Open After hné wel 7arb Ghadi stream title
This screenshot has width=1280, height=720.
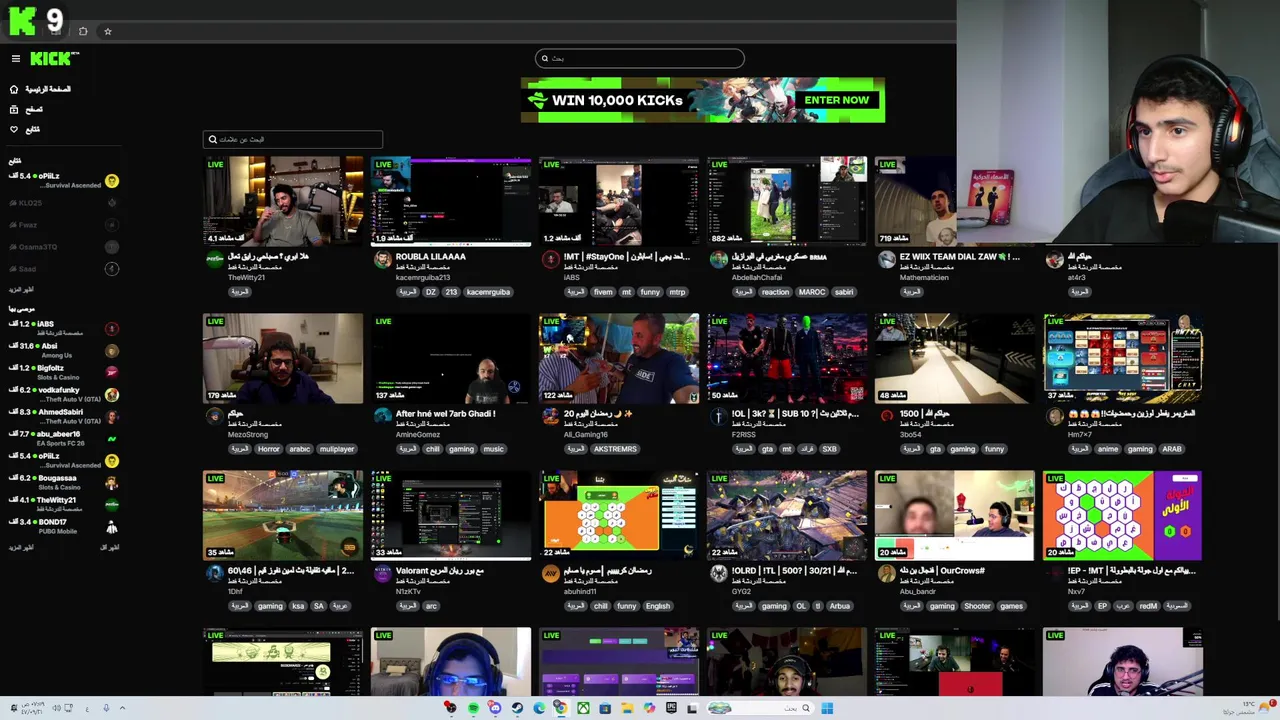(445, 413)
